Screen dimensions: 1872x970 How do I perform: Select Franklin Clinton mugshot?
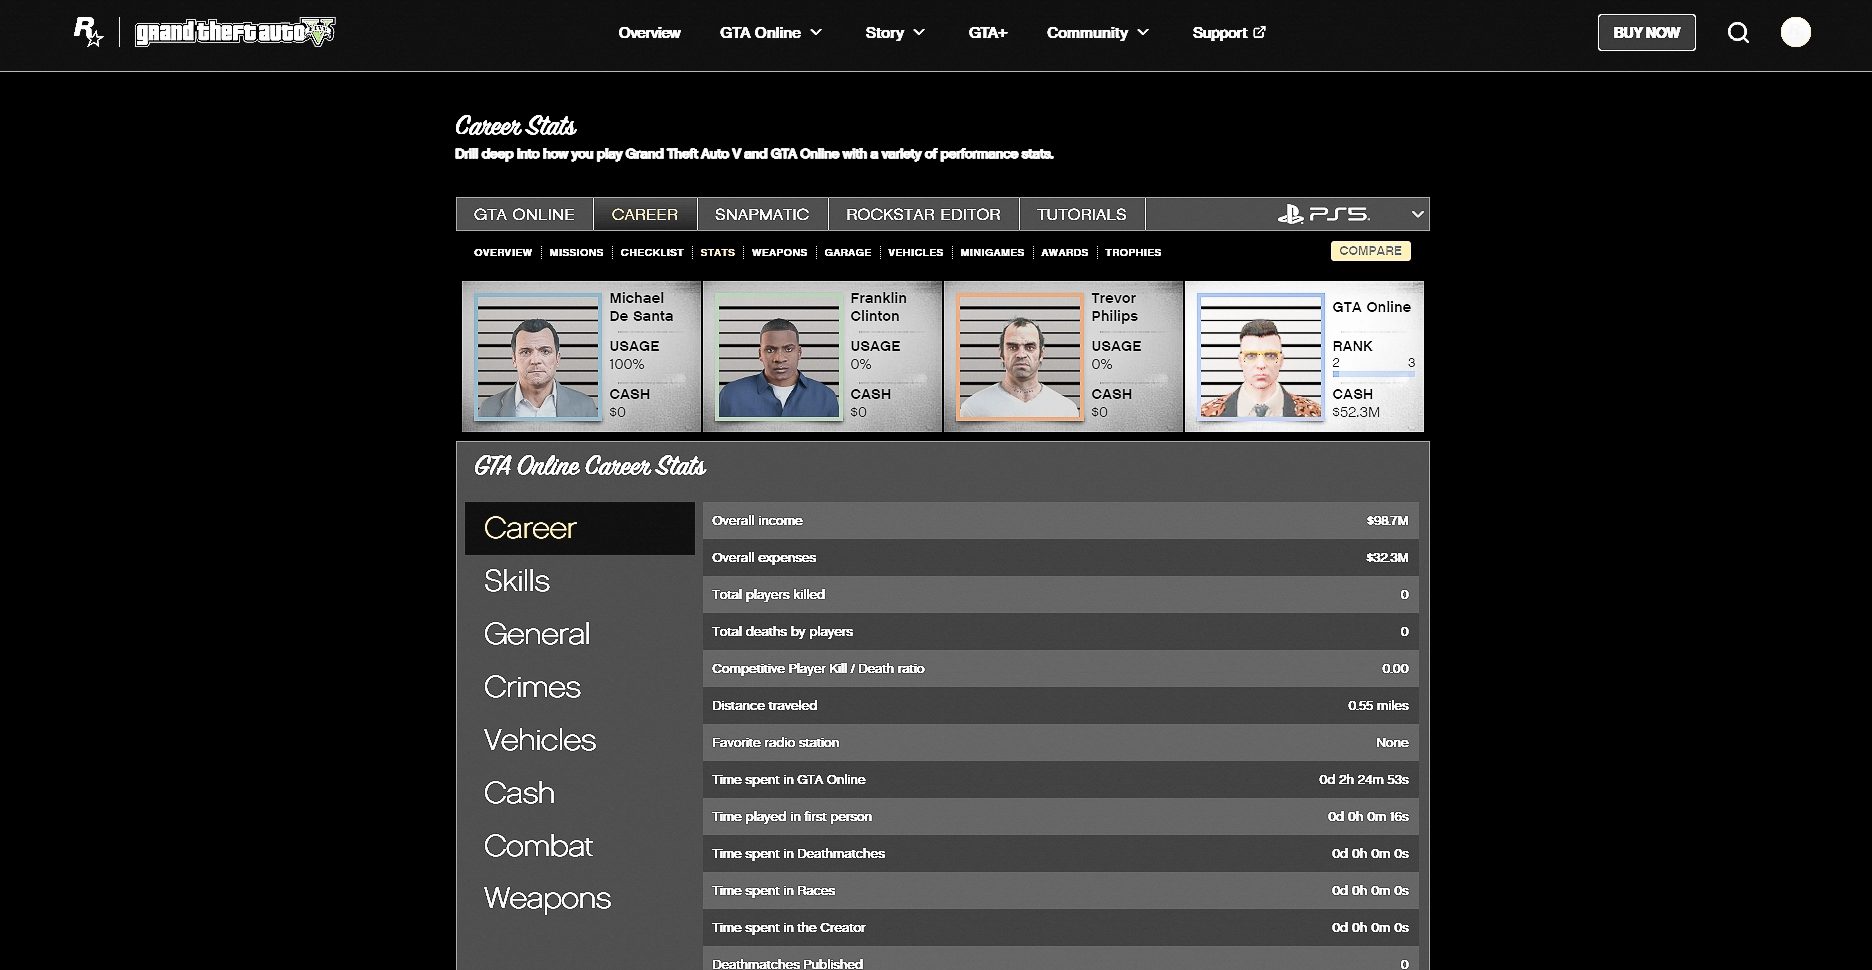[779, 357]
